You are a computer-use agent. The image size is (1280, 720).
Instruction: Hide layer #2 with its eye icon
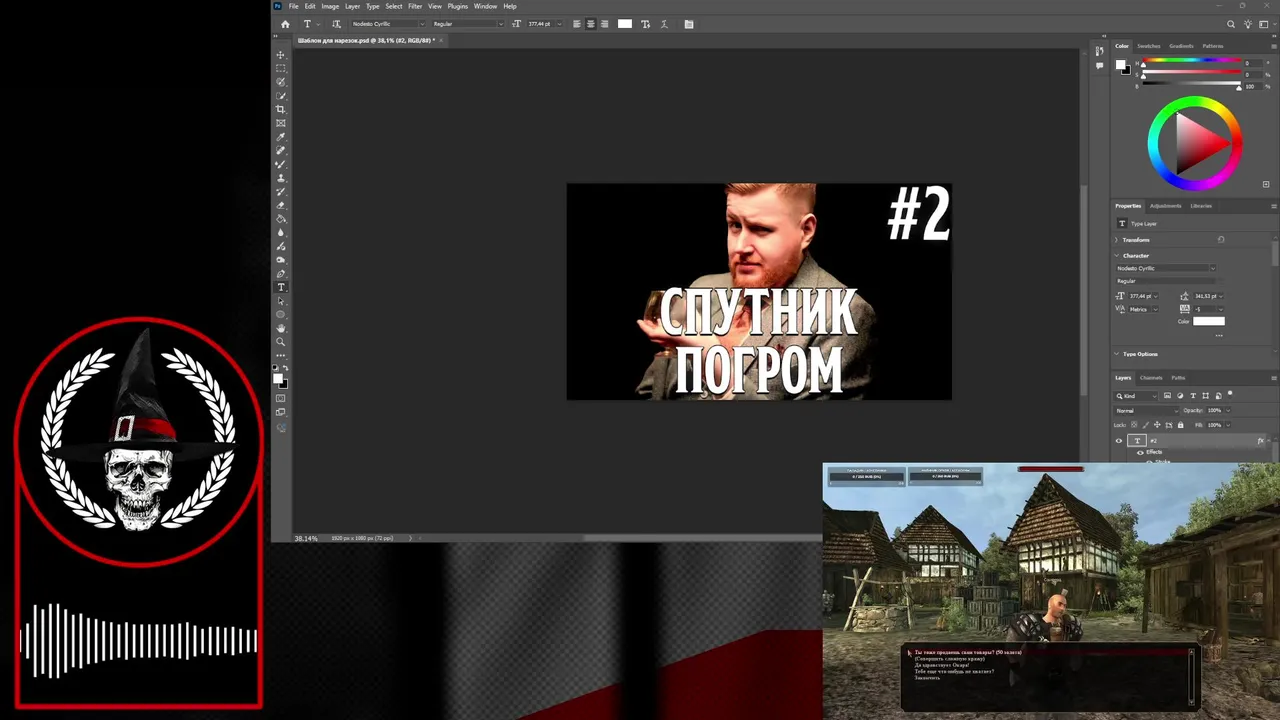(1119, 440)
